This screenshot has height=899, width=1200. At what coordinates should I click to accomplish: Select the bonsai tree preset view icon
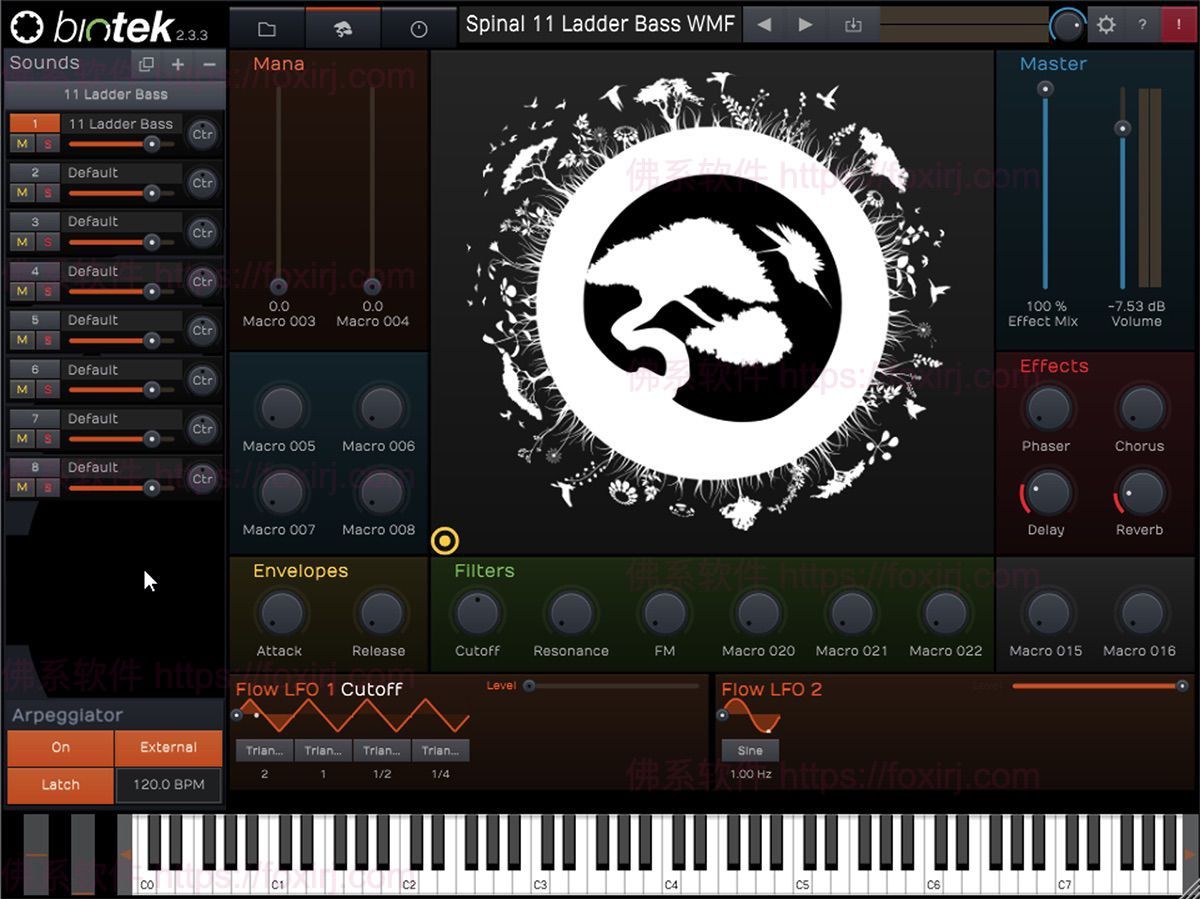click(345, 24)
